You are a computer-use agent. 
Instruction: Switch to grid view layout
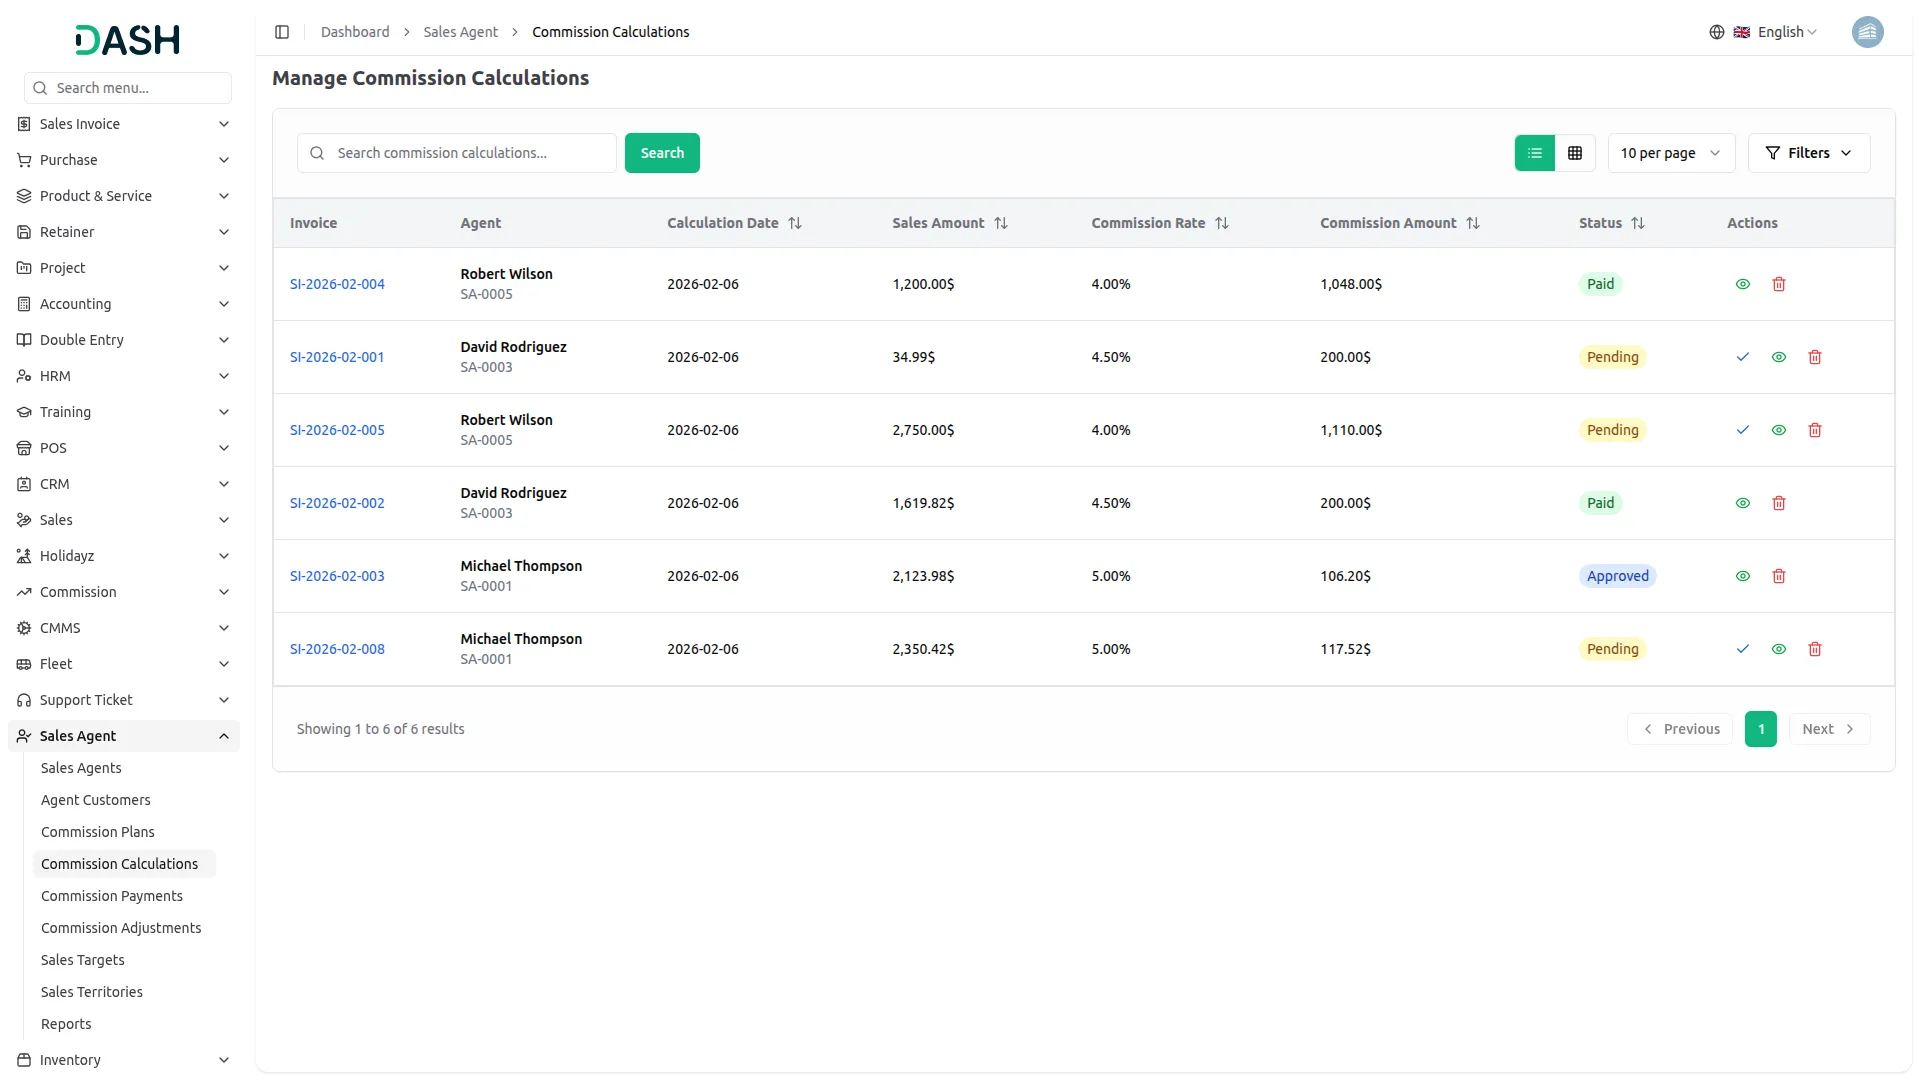[x=1574, y=153]
